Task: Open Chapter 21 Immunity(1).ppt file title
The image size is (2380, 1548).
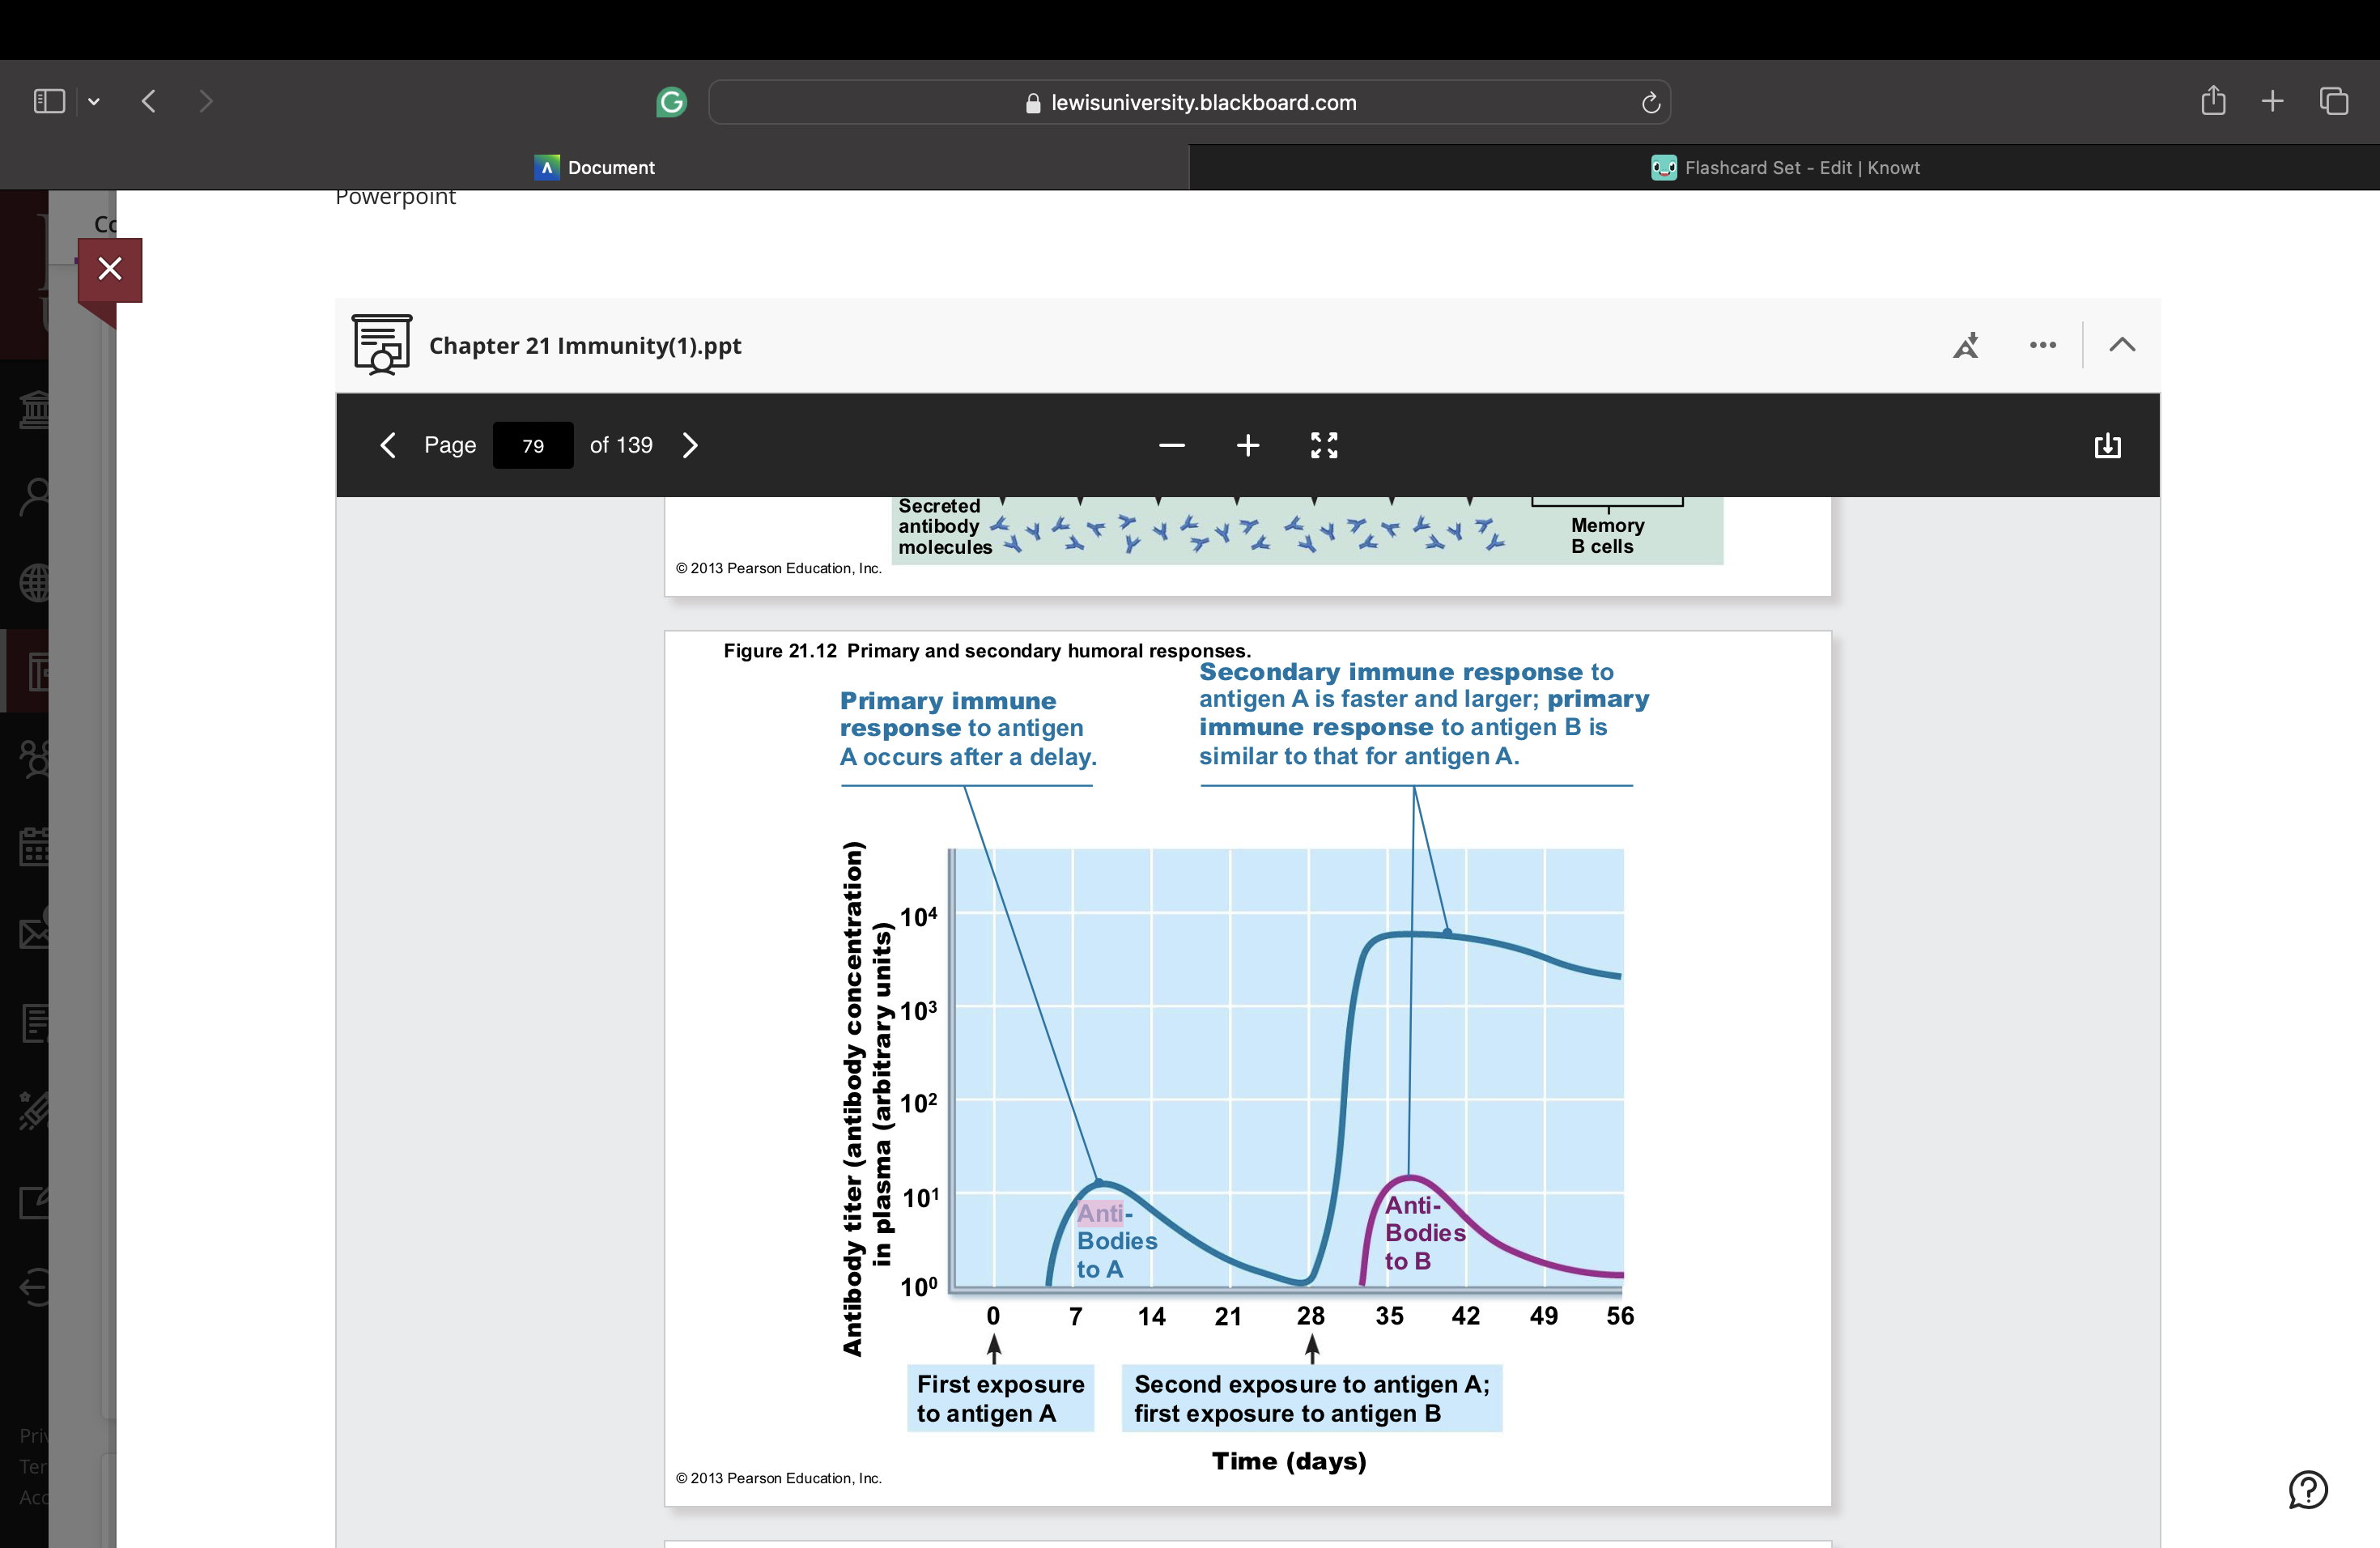Action: 585,345
